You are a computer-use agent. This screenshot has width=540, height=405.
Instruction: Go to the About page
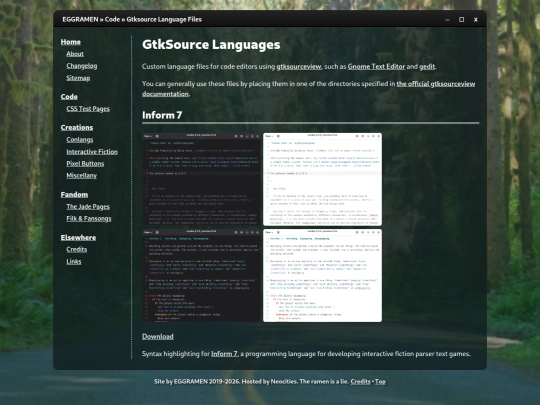point(75,54)
